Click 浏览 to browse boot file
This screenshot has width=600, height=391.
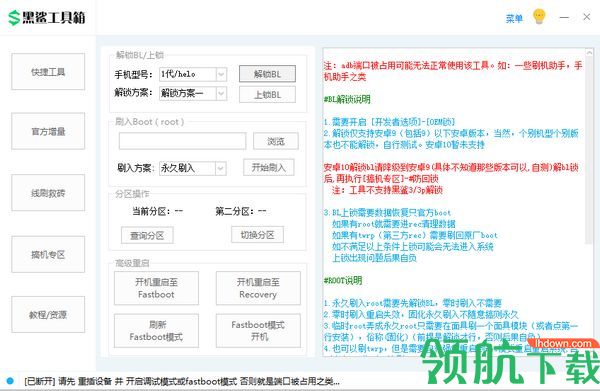(x=276, y=141)
